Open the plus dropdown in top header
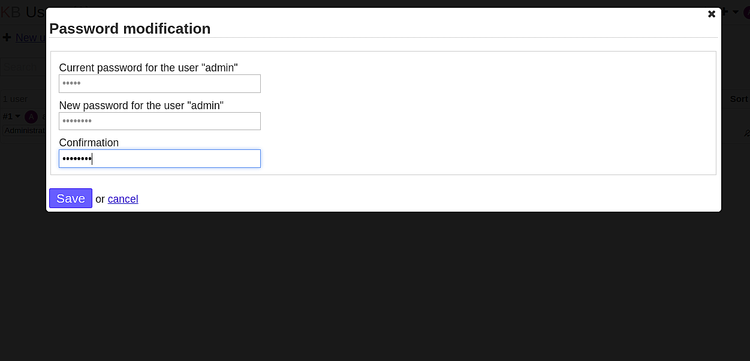The width and height of the screenshot is (750, 361). click(729, 12)
